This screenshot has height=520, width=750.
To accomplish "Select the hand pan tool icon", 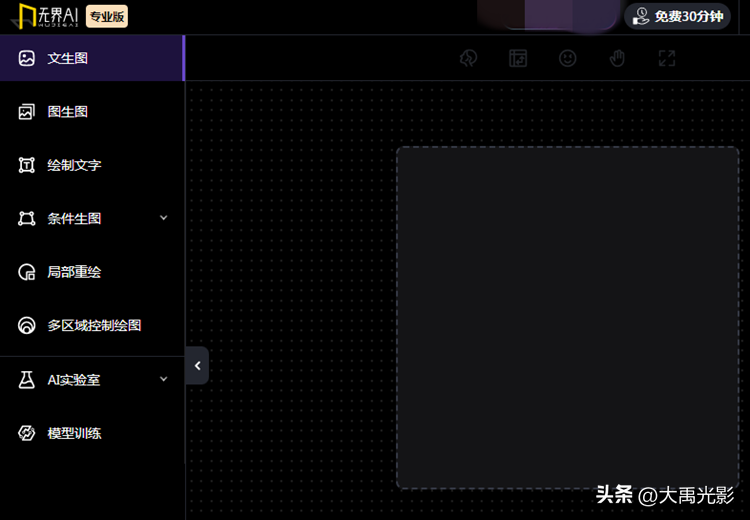I will (617, 58).
